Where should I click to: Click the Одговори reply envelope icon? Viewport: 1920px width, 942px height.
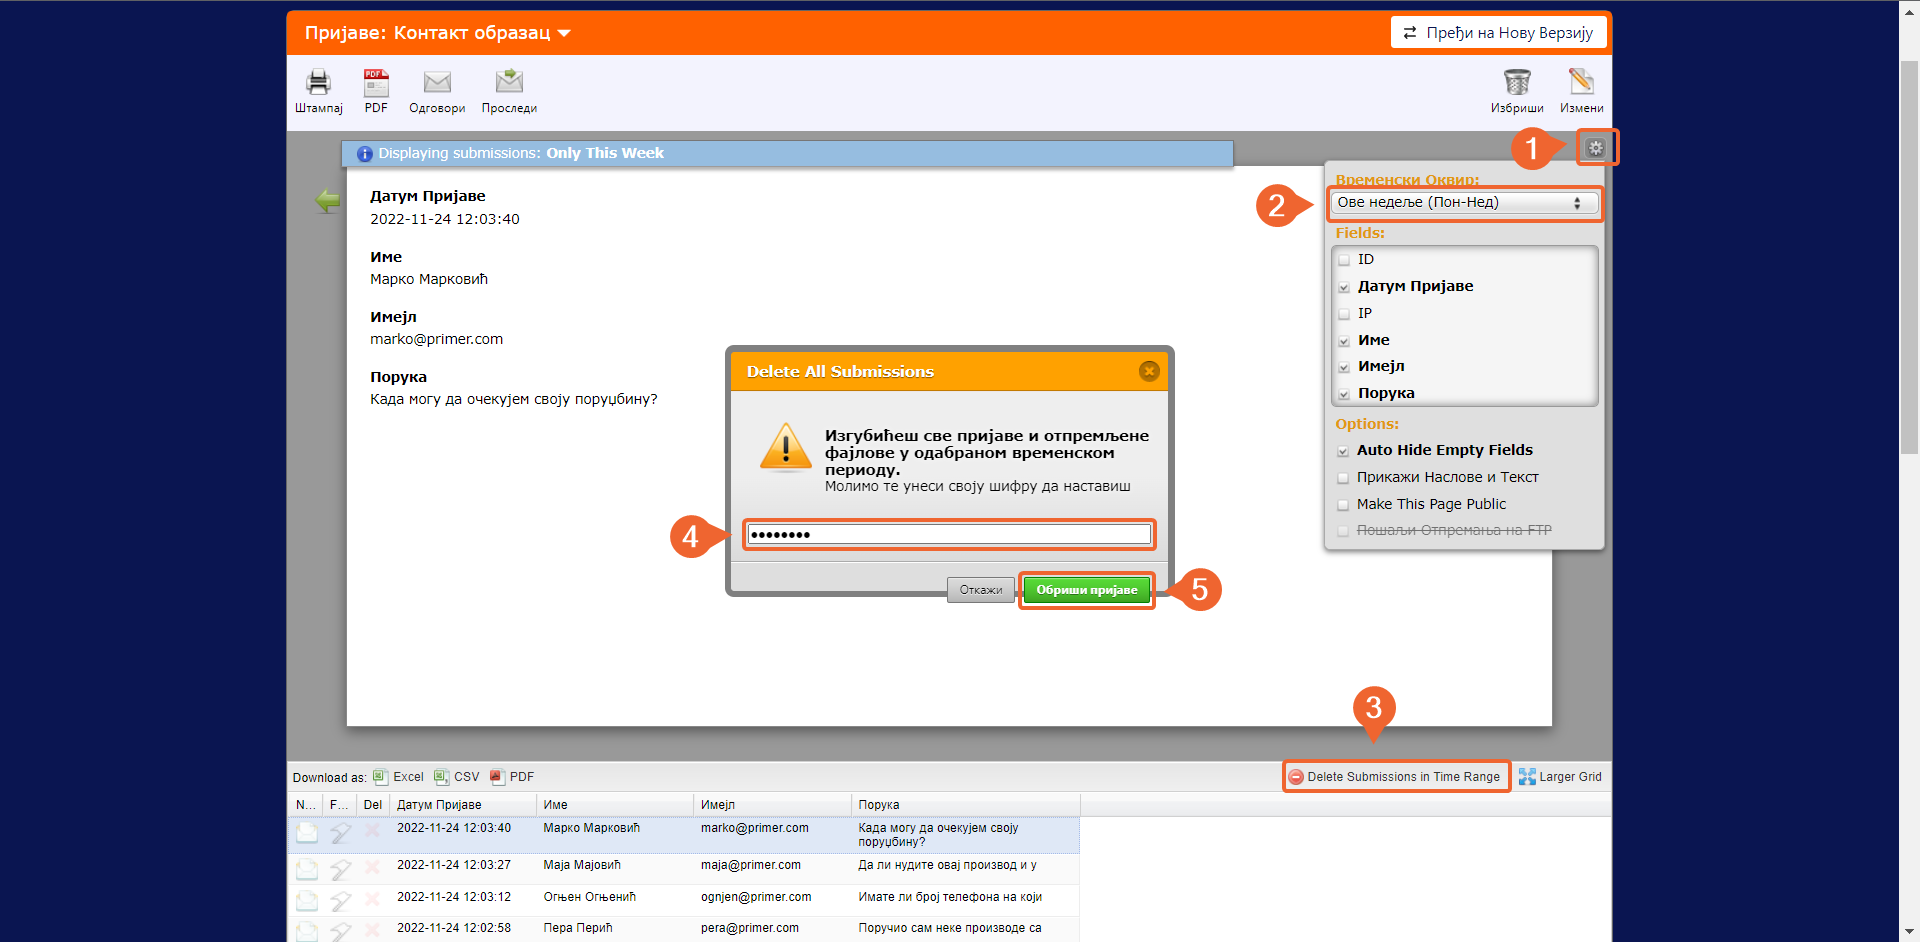pos(437,82)
